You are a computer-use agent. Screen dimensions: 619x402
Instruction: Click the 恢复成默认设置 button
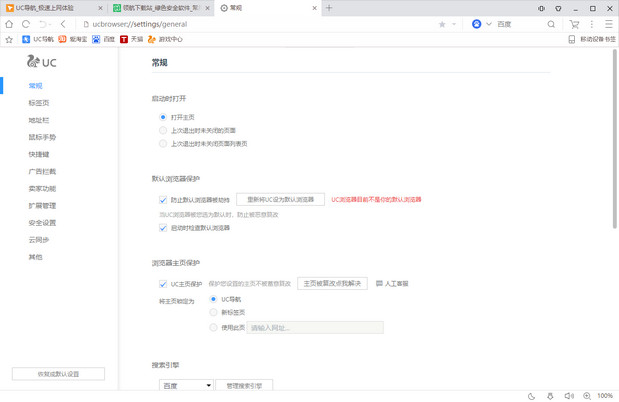click(58, 374)
